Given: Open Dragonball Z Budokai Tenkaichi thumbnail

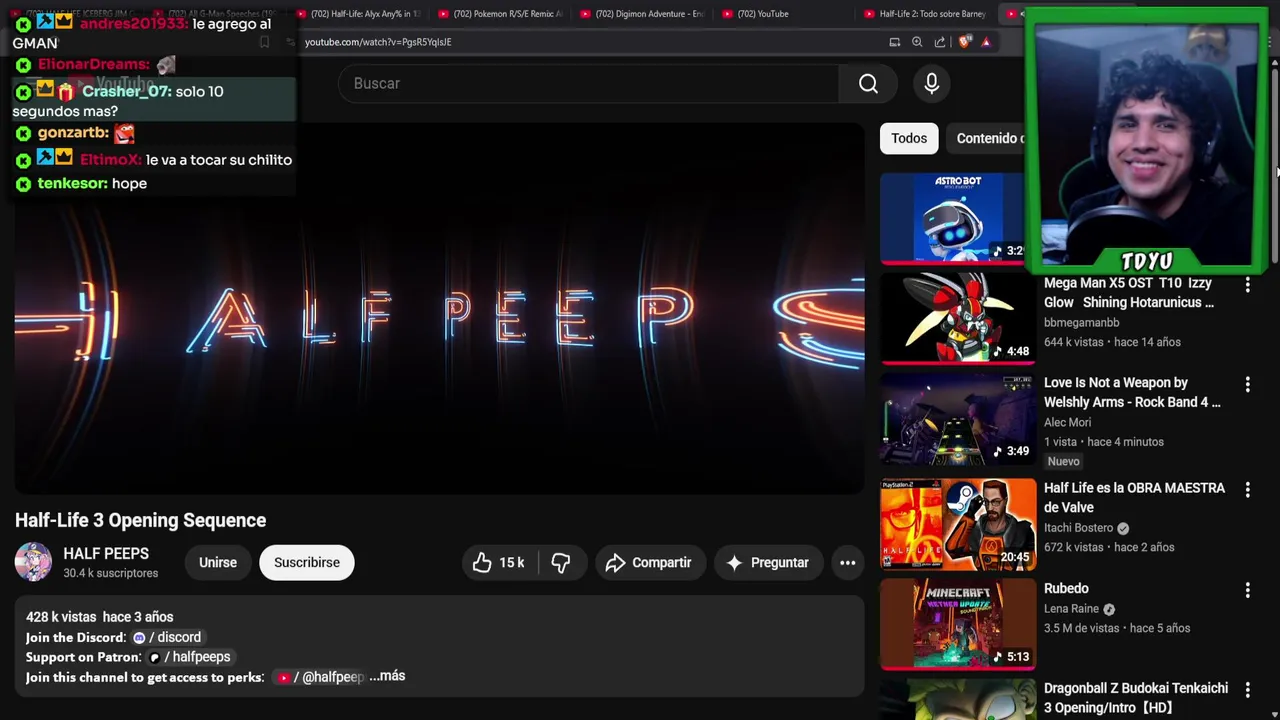Looking at the screenshot, I should click(x=958, y=700).
